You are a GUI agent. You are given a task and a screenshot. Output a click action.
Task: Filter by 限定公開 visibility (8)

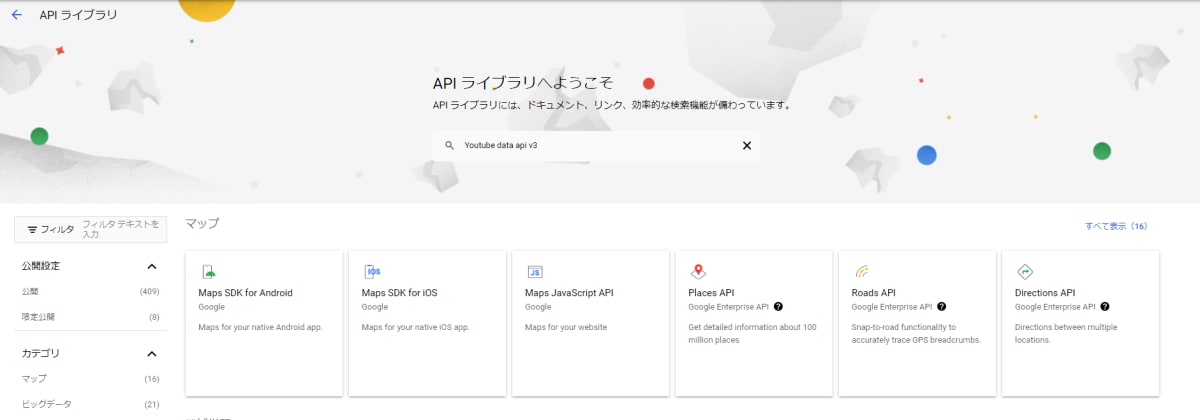point(90,317)
